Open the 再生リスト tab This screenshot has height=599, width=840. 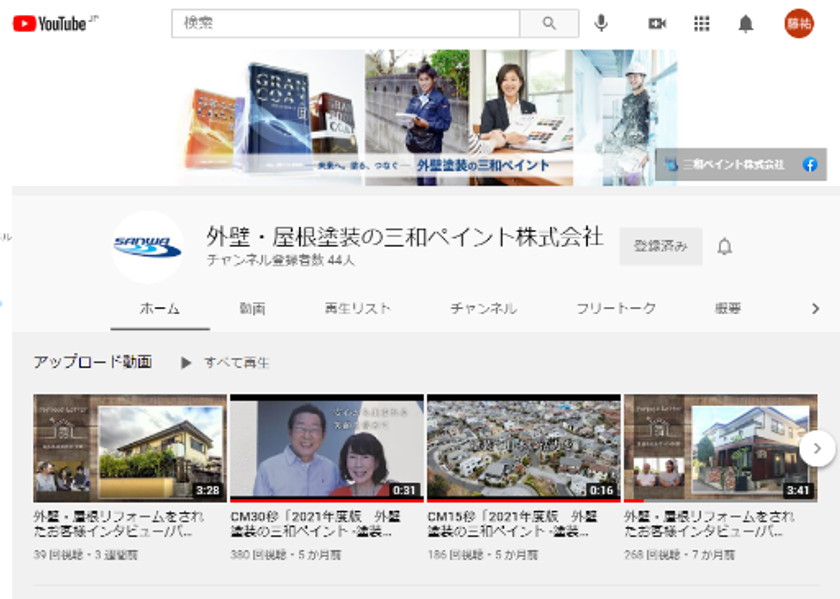click(357, 309)
